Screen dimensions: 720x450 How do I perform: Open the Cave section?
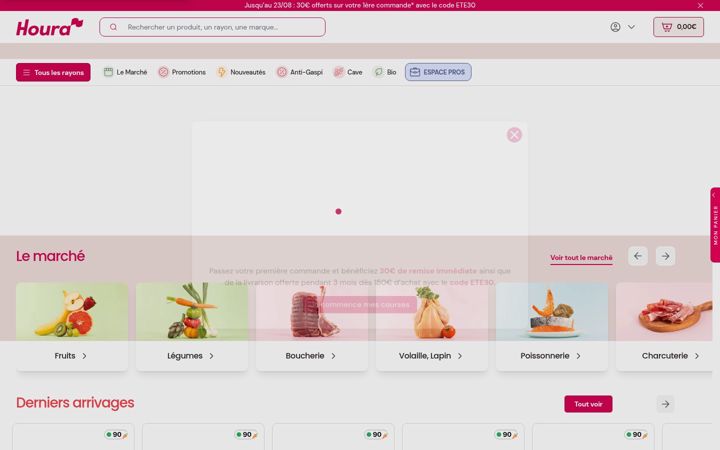click(x=348, y=72)
